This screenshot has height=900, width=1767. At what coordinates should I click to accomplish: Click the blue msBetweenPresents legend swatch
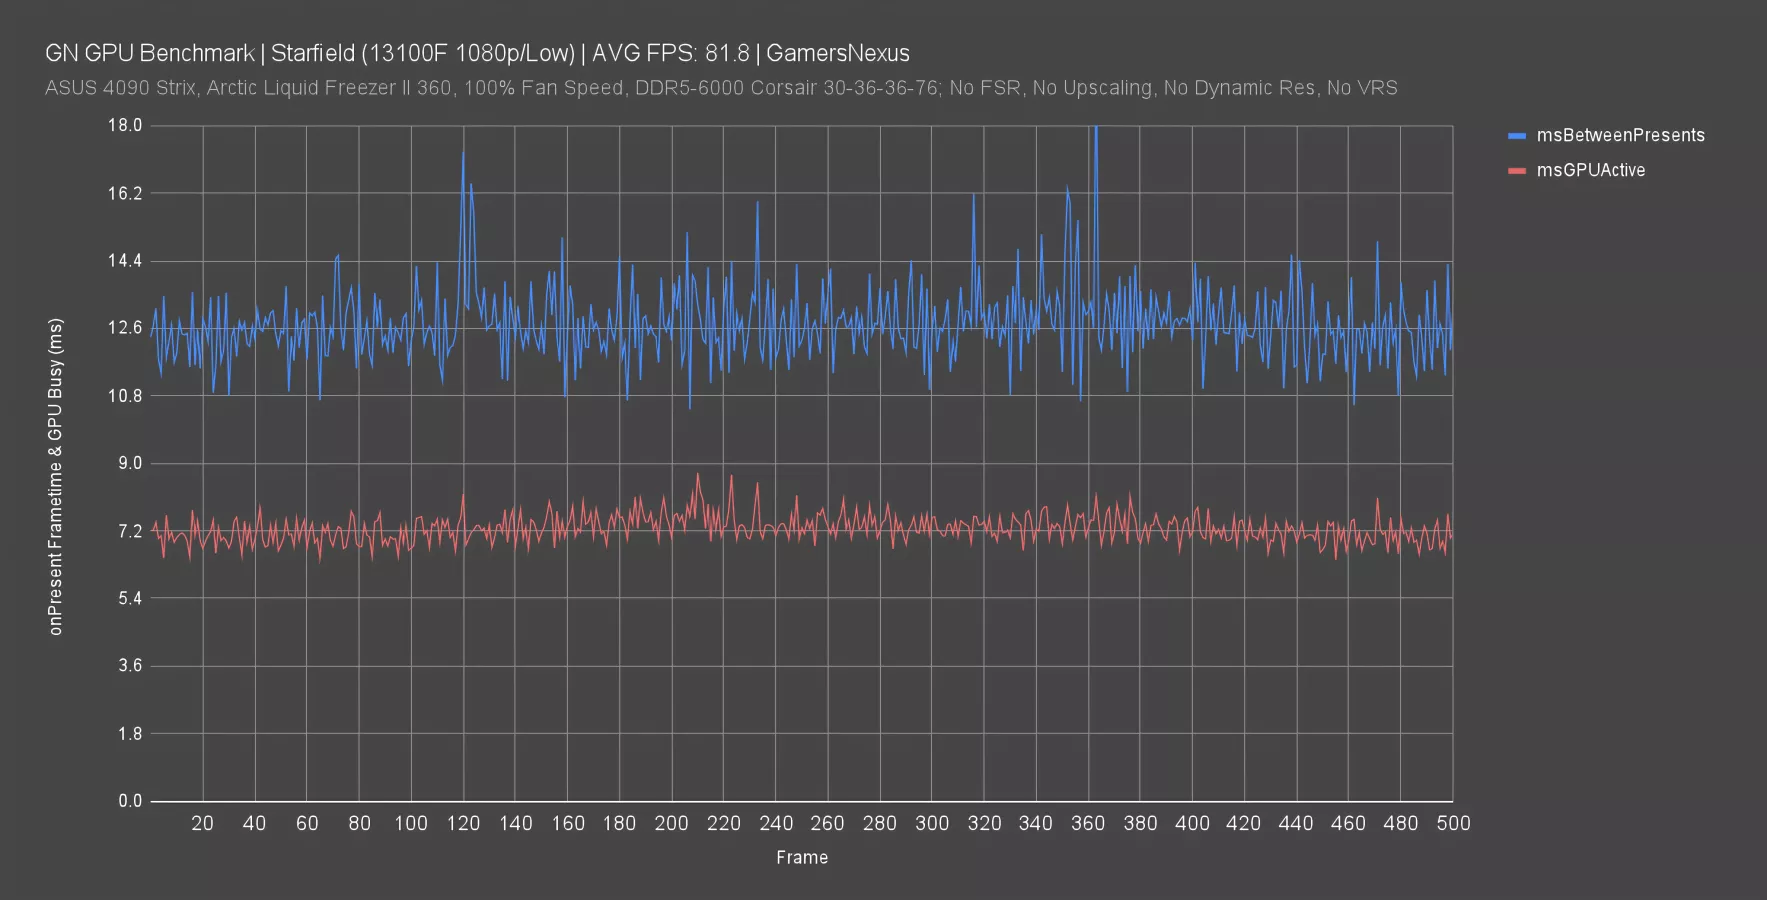coord(1517,136)
